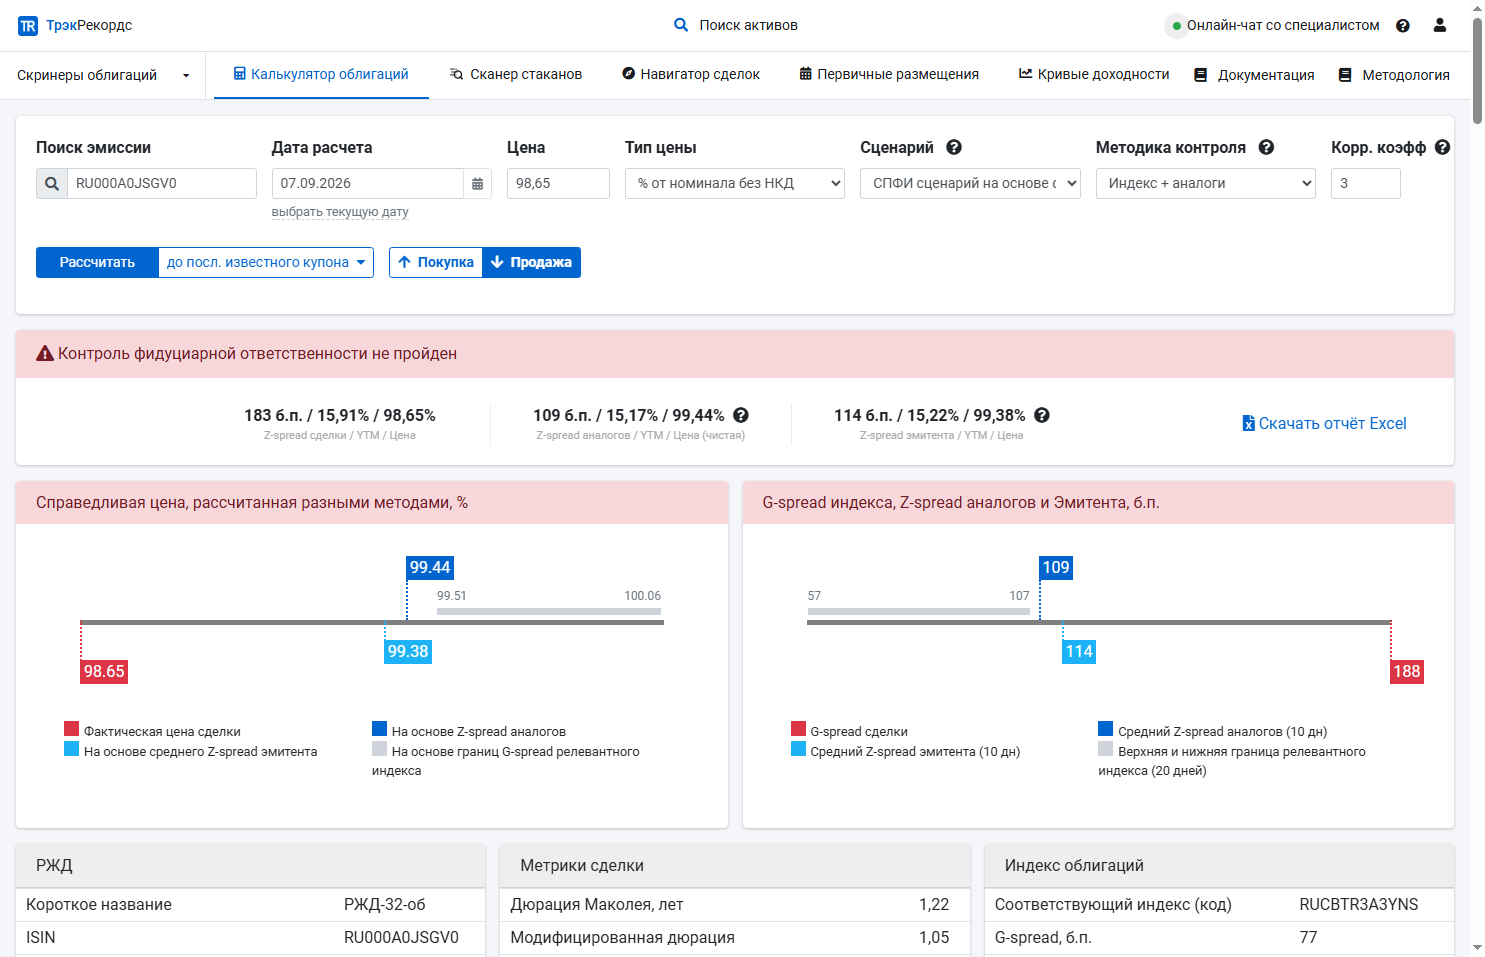Screen dimensions: 1485x957
Task: Click dark blue swatch for Средний Z-spread аналогов
Action: tap(1105, 729)
